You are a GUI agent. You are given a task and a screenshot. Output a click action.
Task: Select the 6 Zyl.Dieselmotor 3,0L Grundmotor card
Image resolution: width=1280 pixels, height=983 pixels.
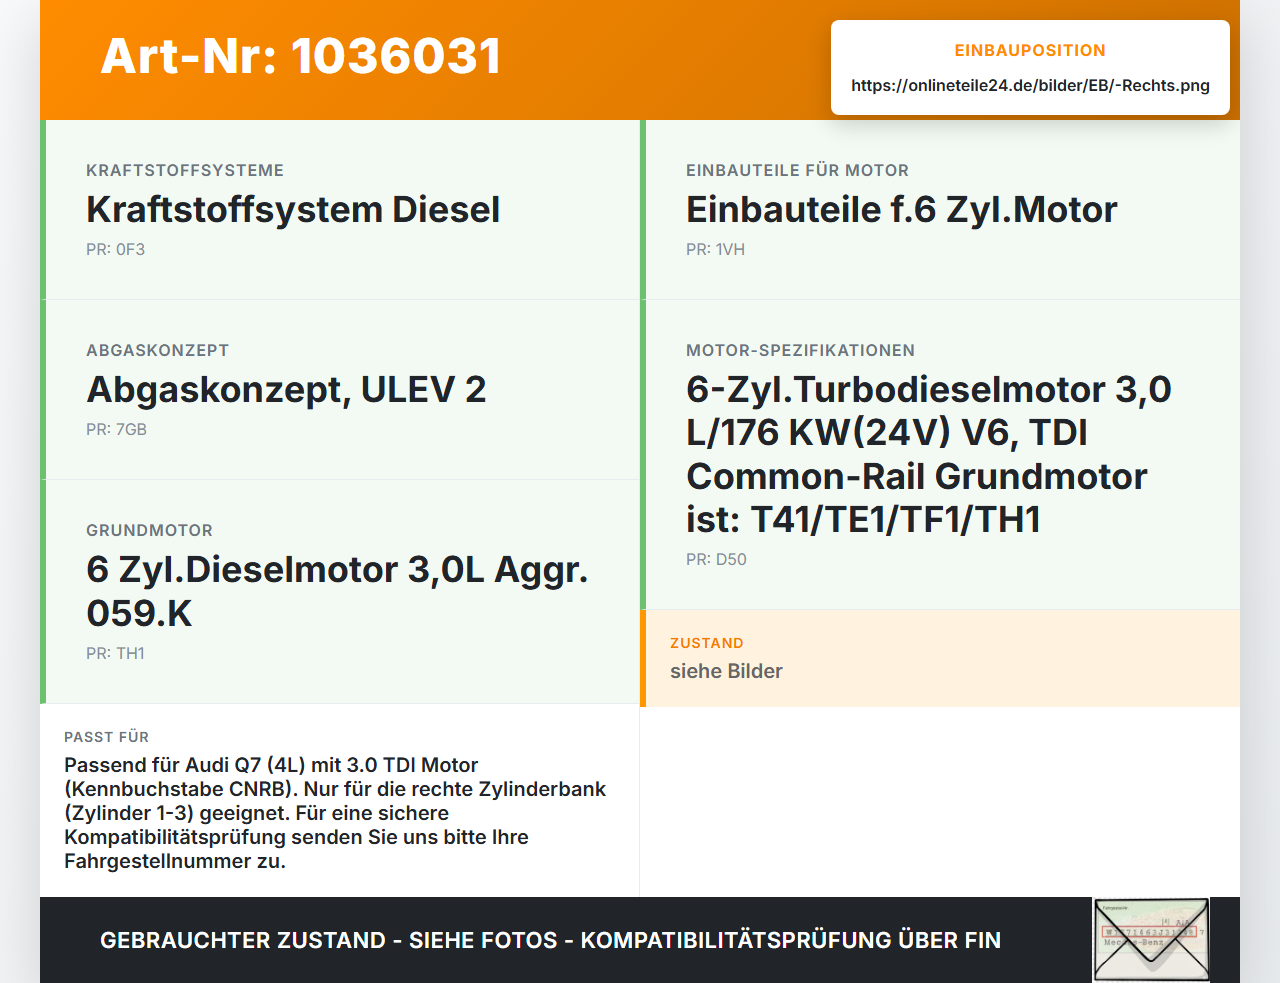coord(340,592)
